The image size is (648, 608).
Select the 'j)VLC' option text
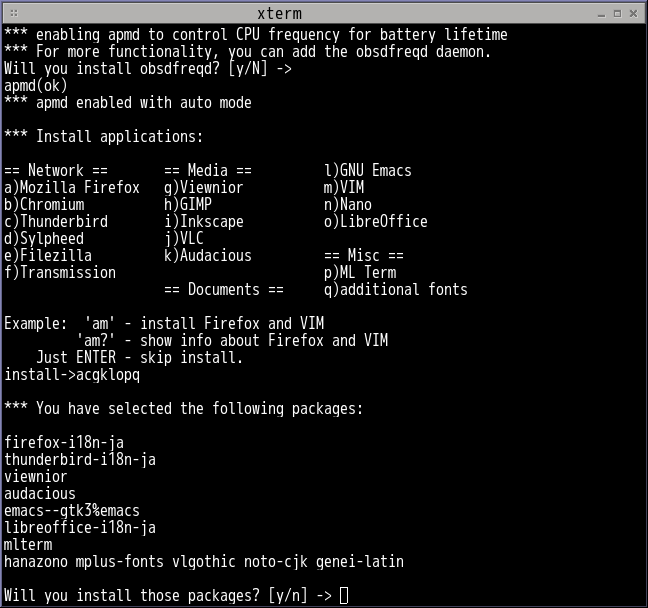(184, 239)
